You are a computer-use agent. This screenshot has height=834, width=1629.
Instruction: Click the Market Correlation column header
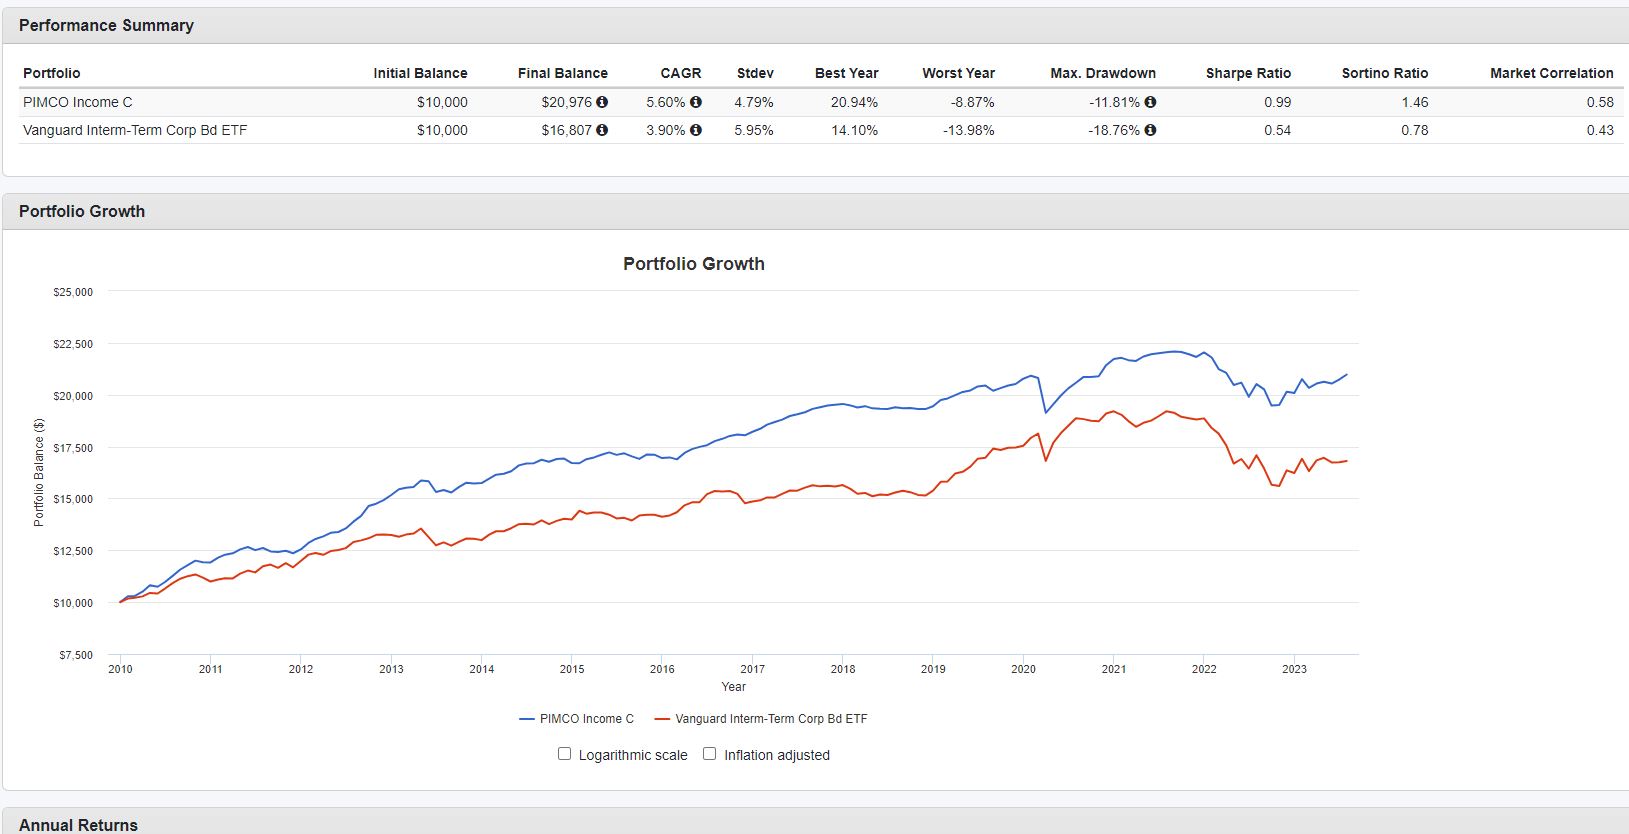pyautogui.click(x=1552, y=73)
